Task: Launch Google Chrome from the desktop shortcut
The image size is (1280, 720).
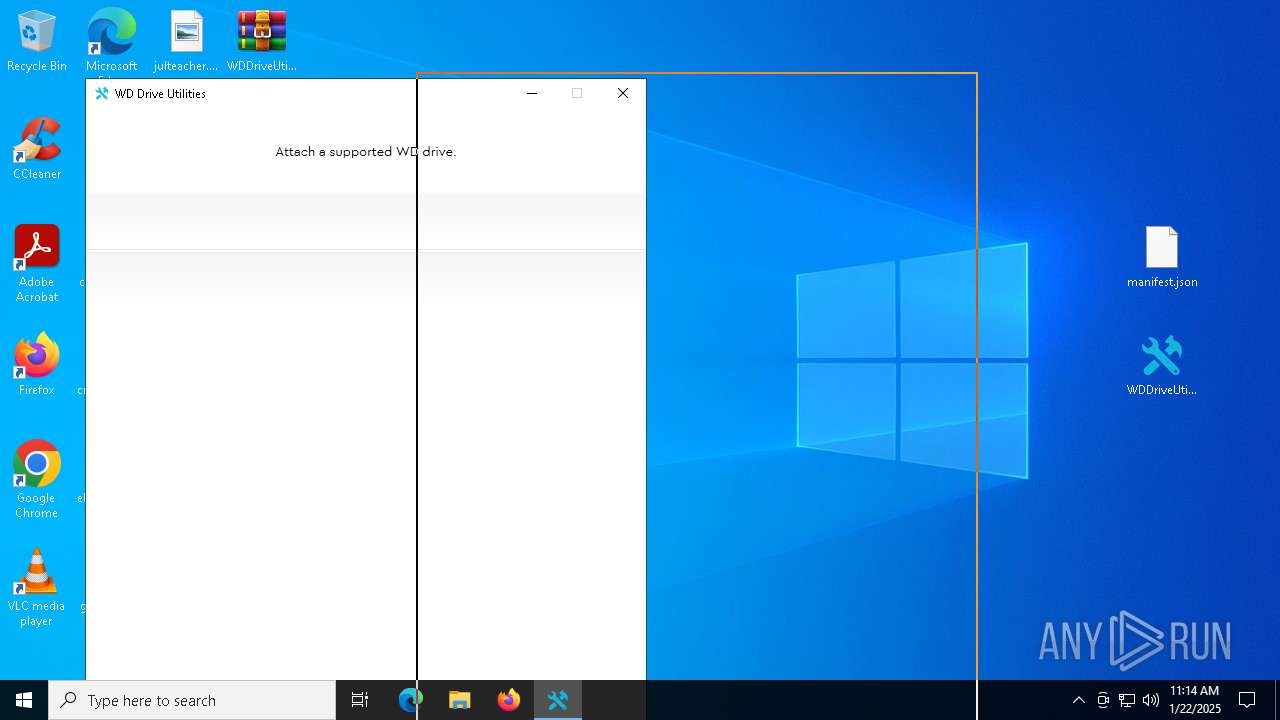Action: (37, 480)
